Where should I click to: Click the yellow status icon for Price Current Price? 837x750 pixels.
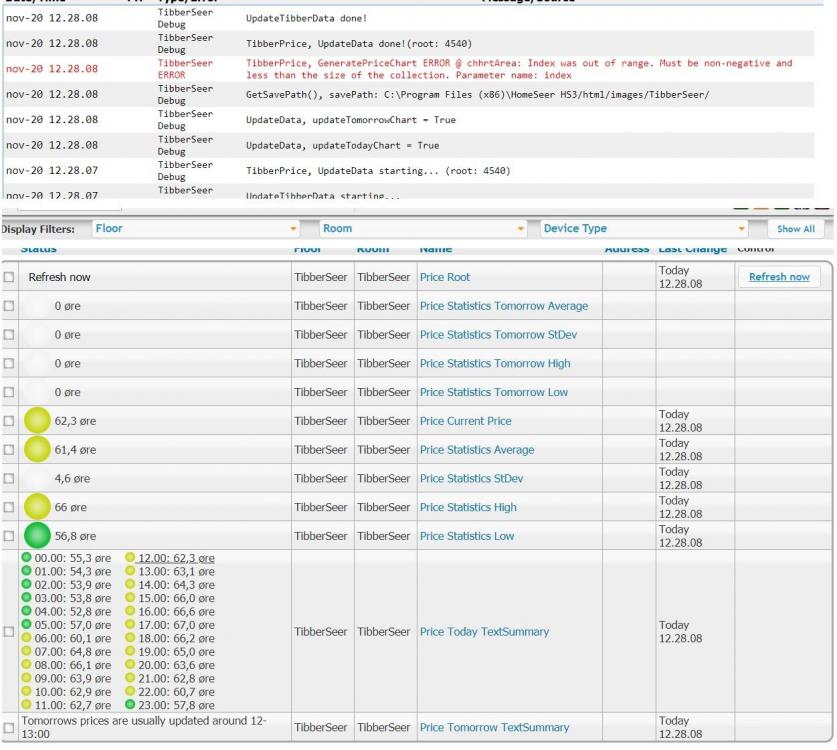click(37, 421)
